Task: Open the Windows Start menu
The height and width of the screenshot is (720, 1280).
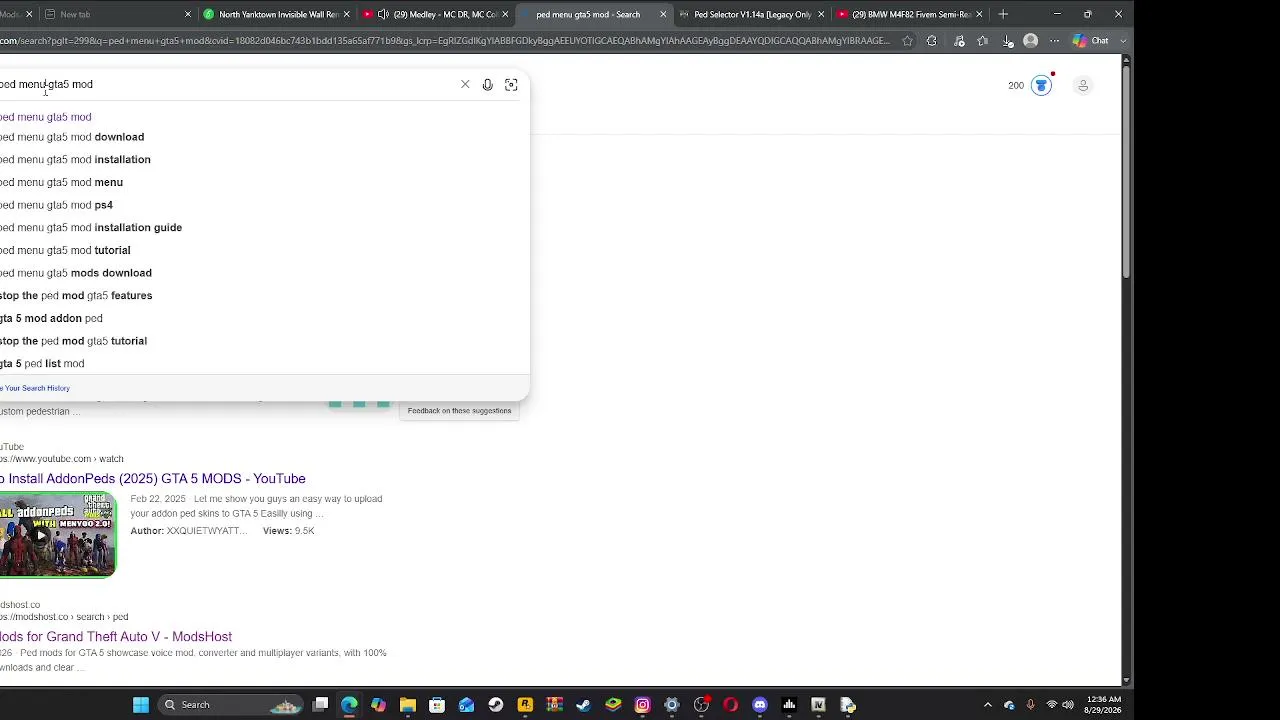Action: click(x=141, y=705)
